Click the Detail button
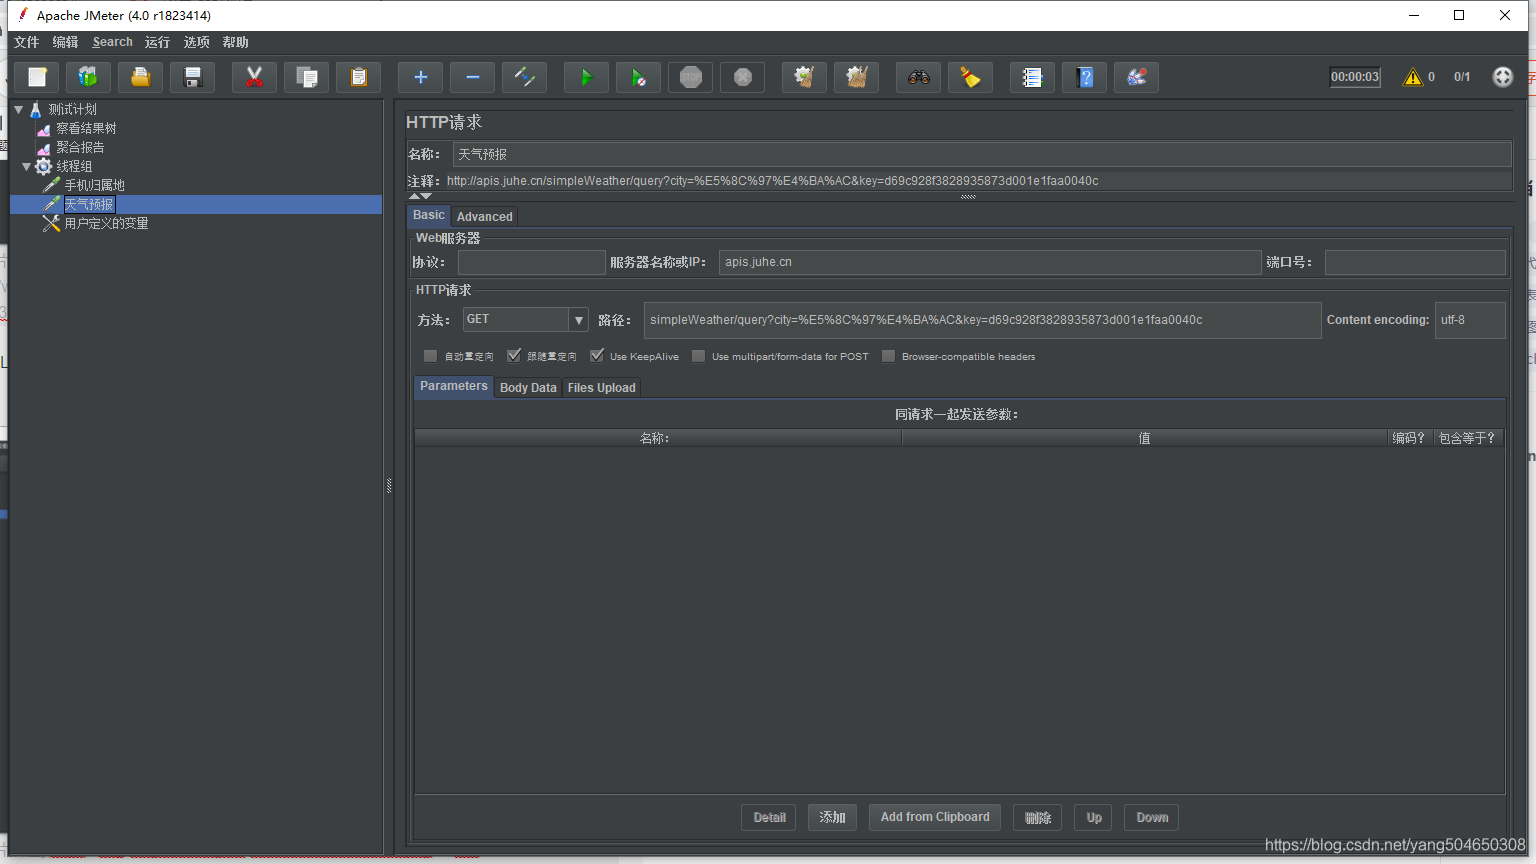The image size is (1536, 864). pos(769,818)
